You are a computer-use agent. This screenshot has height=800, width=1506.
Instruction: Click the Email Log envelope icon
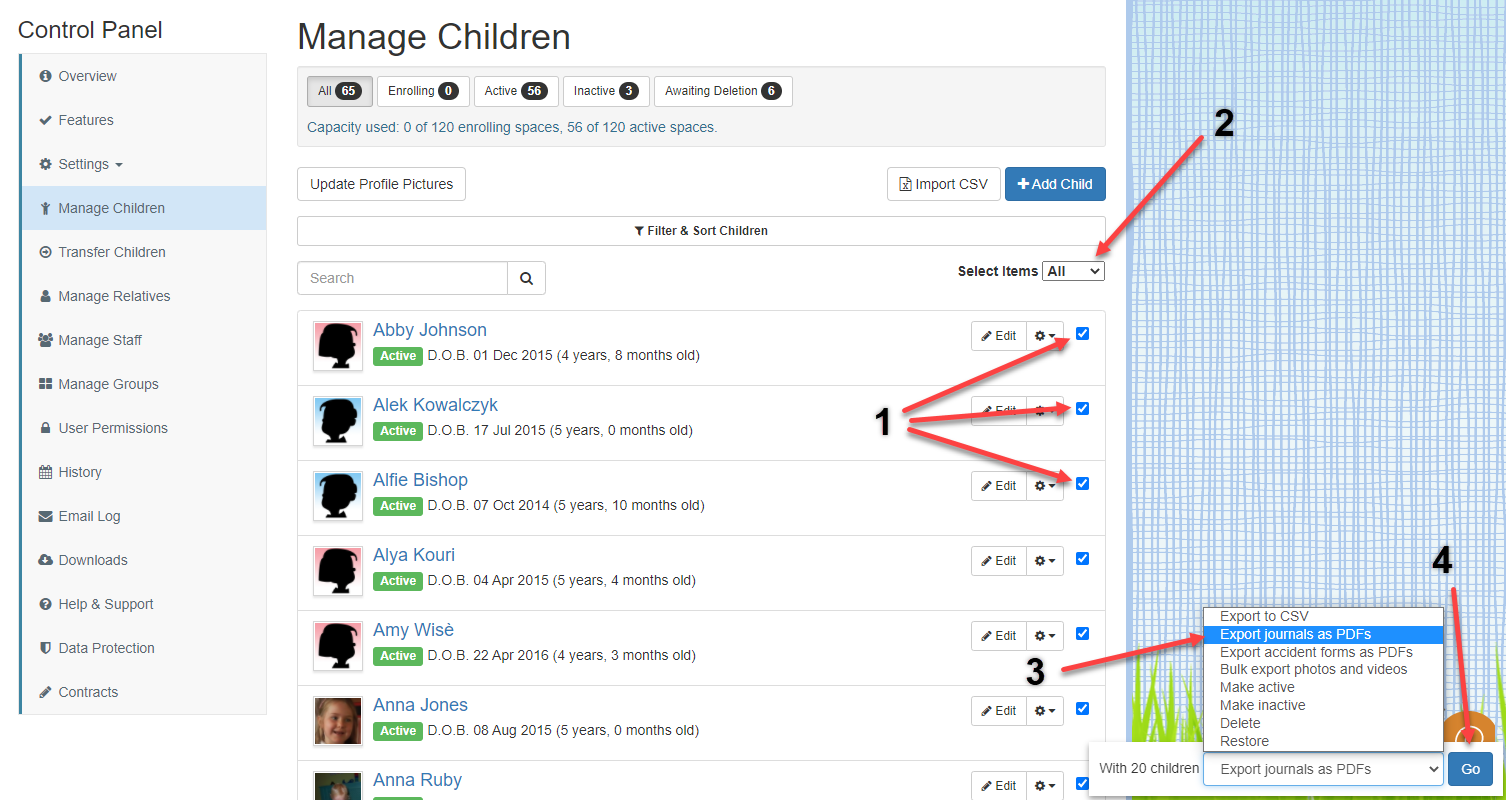coord(45,516)
